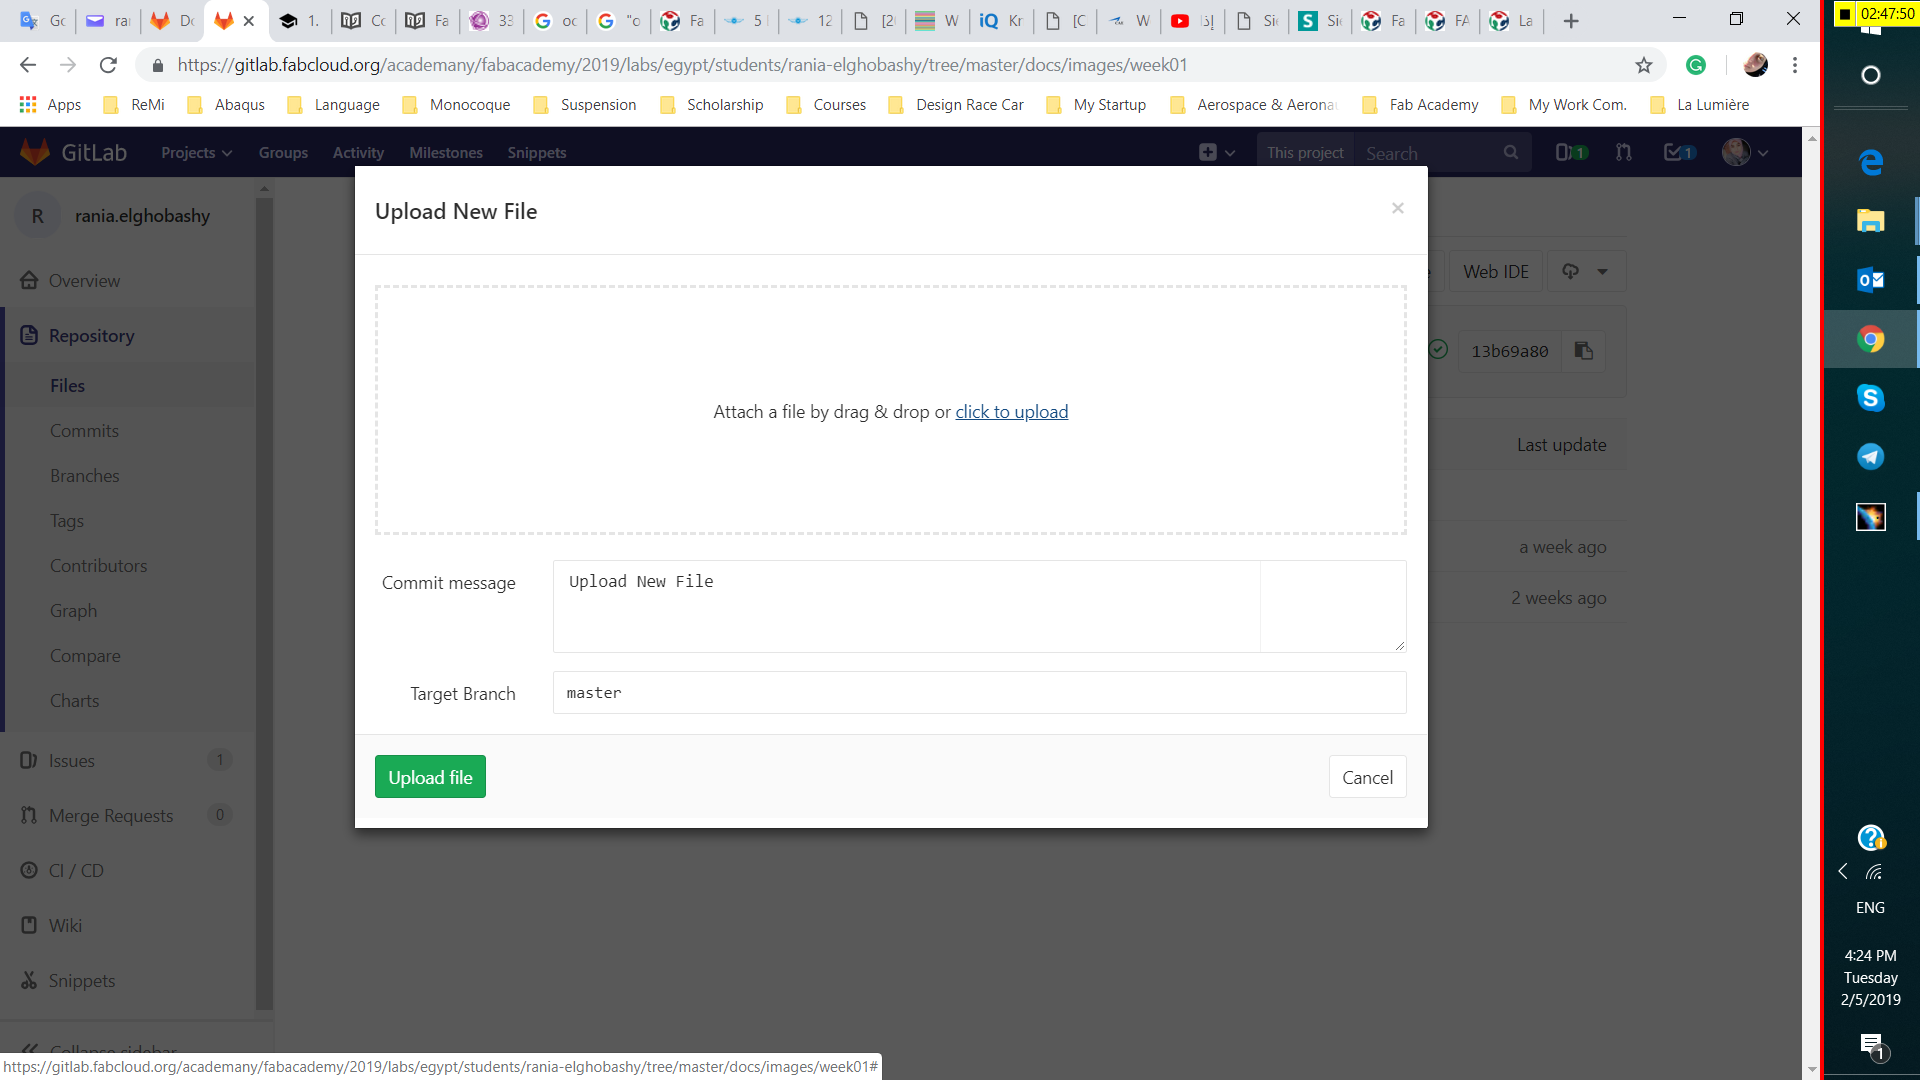The width and height of the screenshot is (1920, 1080).
Task: Close the Upload New File dialog
Action: pyautogui.click(x=1397, y=208)
